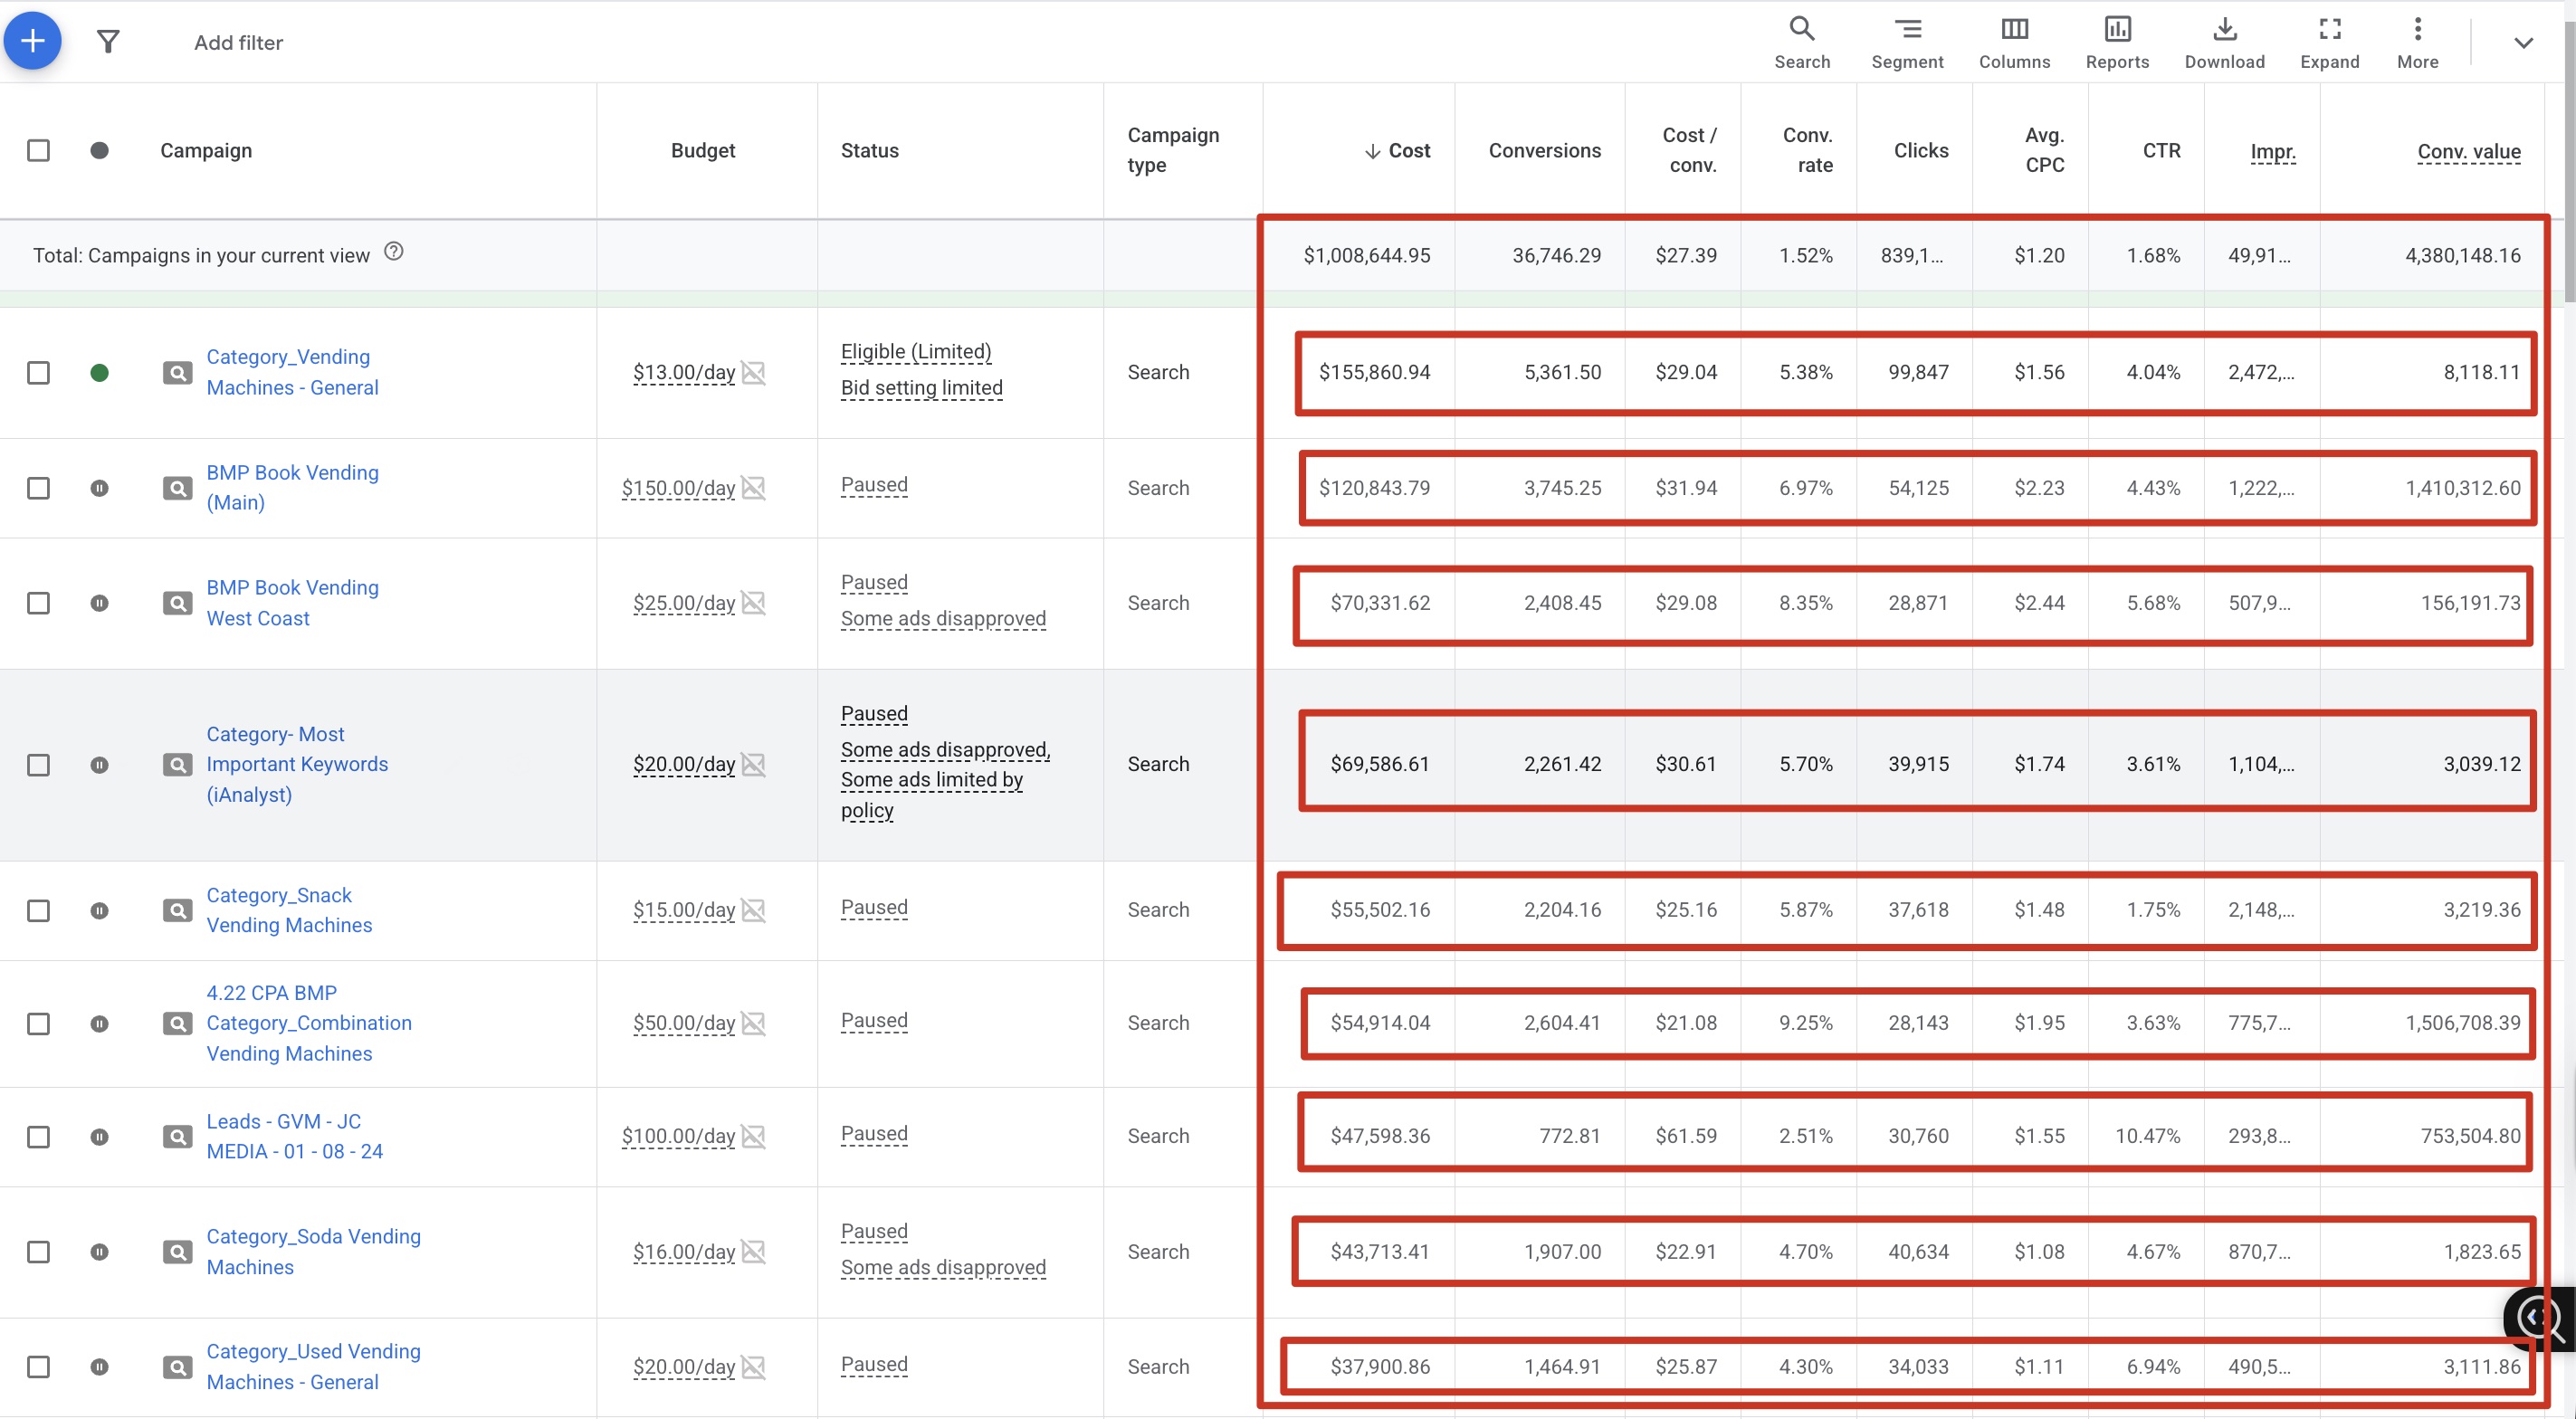Open the BMP Book Vending West Coast campaign
This screenshot has height=1419, width=2576.
pyautogui.click(x=292, y=602)
